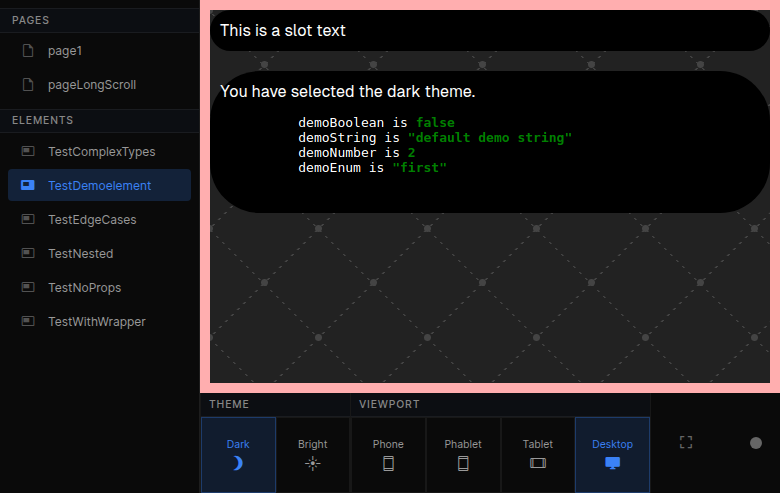Collapse the PAGES section header
Screen dimensions: 780x493
coord(31,20)
